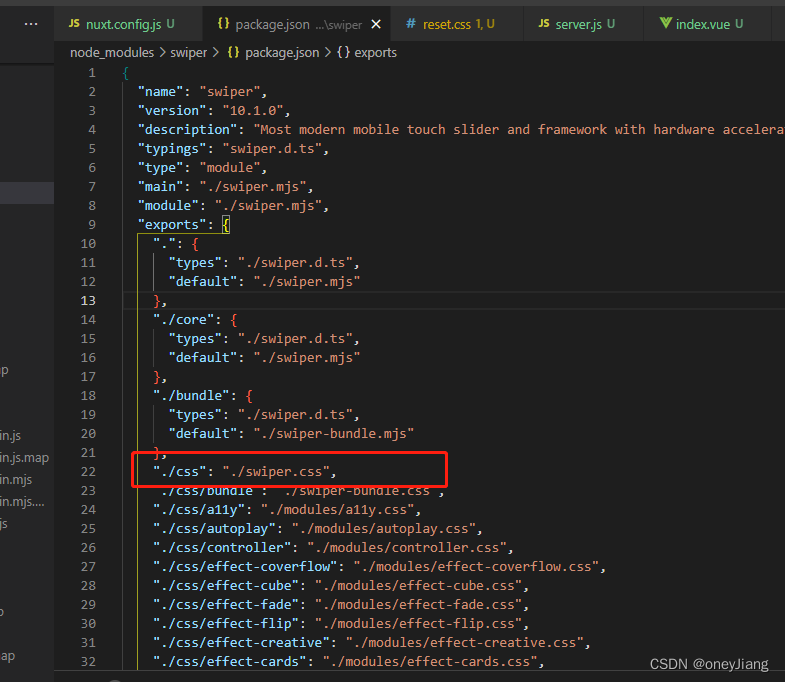Viewport: 785px width, 682px height.
Task: Click the JS icon on server.js tab
Action: [544, 24]
